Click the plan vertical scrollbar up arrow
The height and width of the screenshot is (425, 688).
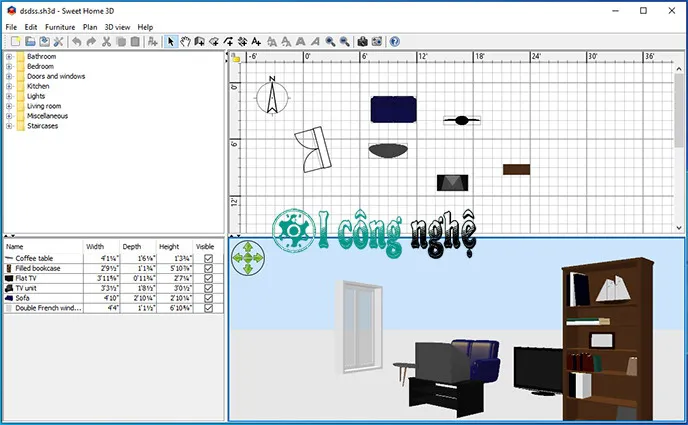[679, 69]
